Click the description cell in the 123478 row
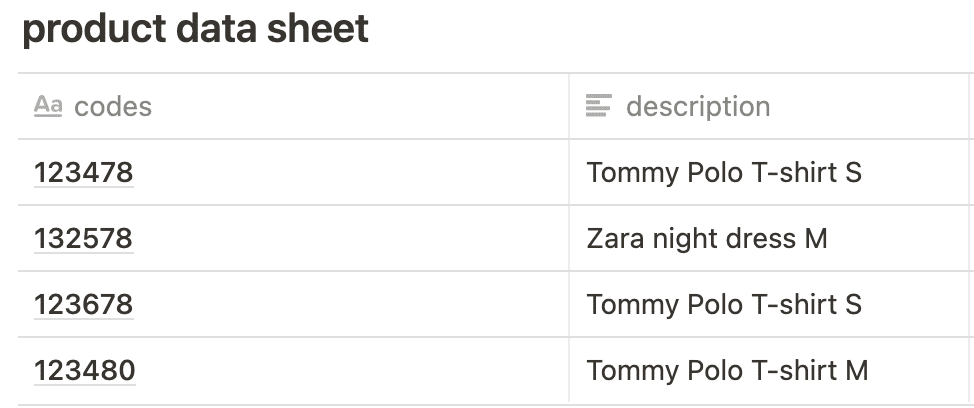The width and height of the screenshot is (974, 408). pyautogui.click(x=723, y=173)
